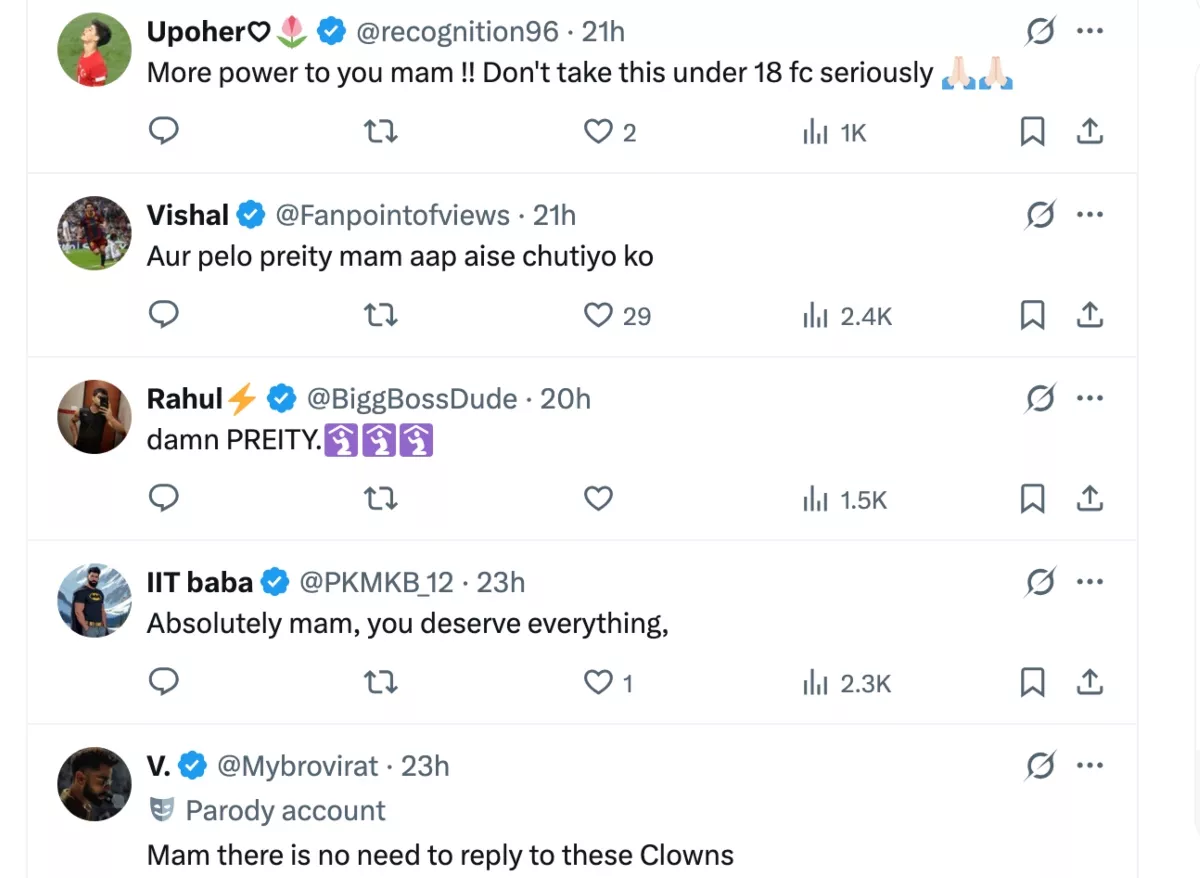Image resolution: width=1200 pixels, height=878 pixels.
Task: Bookmark Upoher's tweet
Action: 1032,131
